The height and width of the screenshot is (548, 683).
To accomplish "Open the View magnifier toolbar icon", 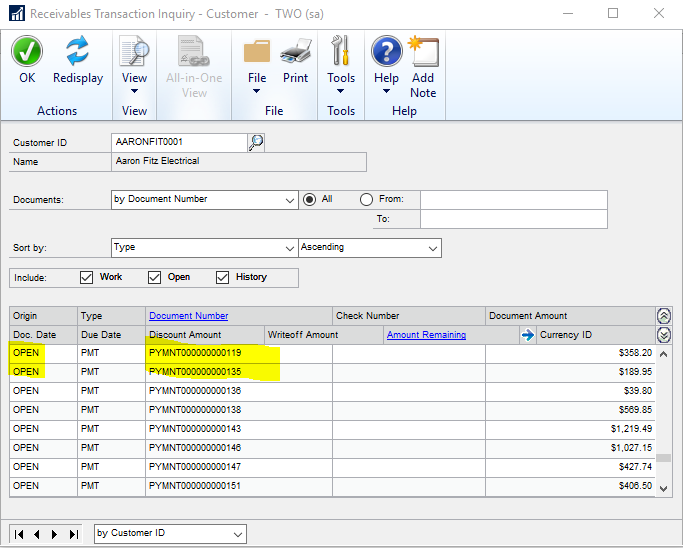I will click(134, 52).
